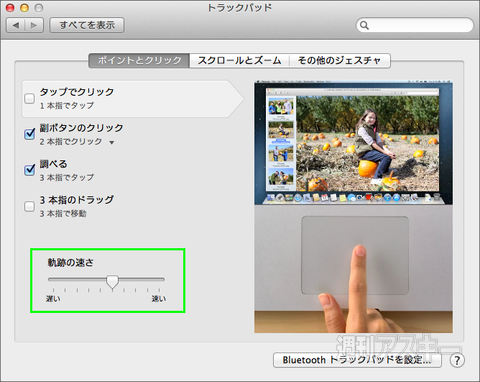Viewport: 480px width, 382px height.
Task: Click the 軌跡の速さ slider knob
Action: pyautogui.click(x=112, y=282)
